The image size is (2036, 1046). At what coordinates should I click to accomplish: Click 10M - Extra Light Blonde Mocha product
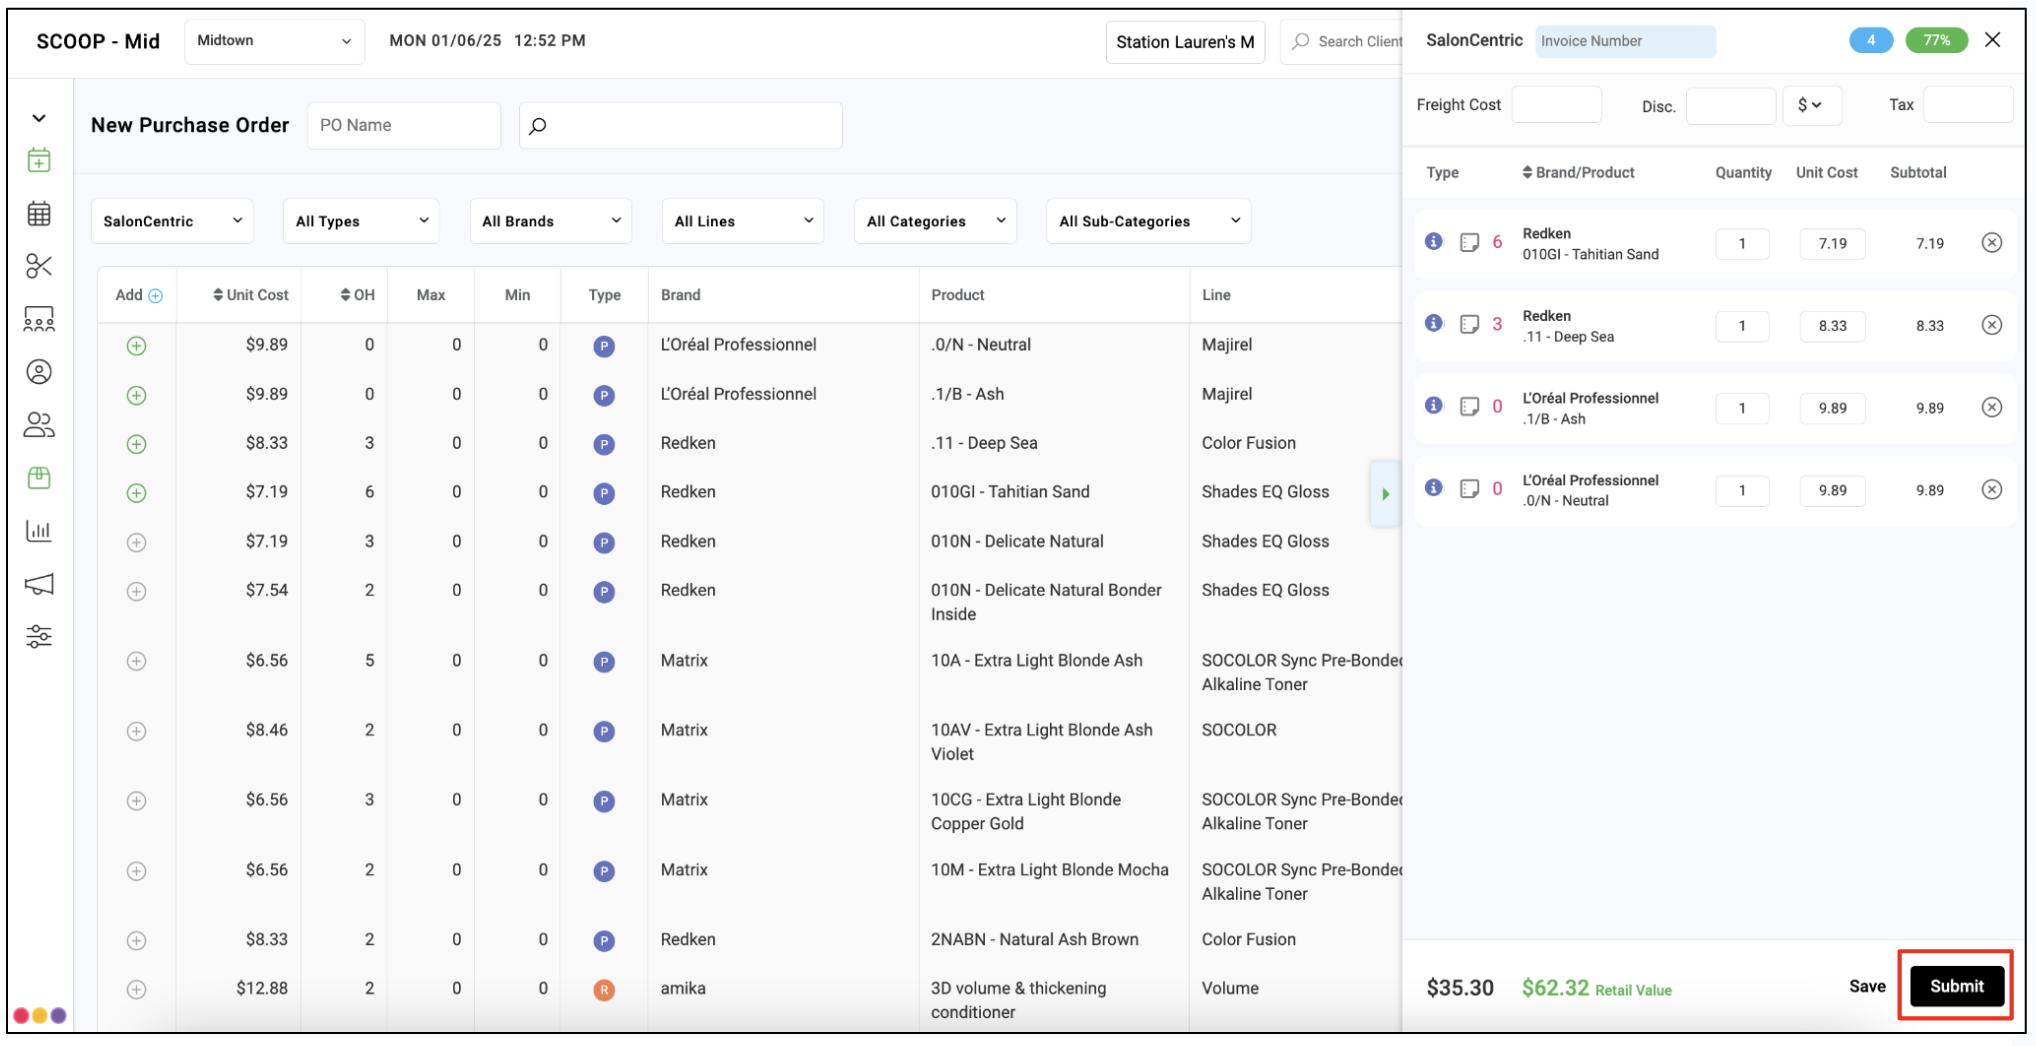pyautogui.click(x=1049, y=870)
